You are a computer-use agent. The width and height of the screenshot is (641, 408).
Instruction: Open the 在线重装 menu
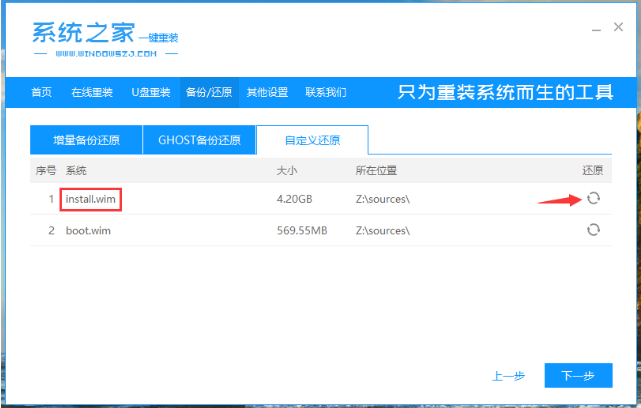tap(90, 93)
